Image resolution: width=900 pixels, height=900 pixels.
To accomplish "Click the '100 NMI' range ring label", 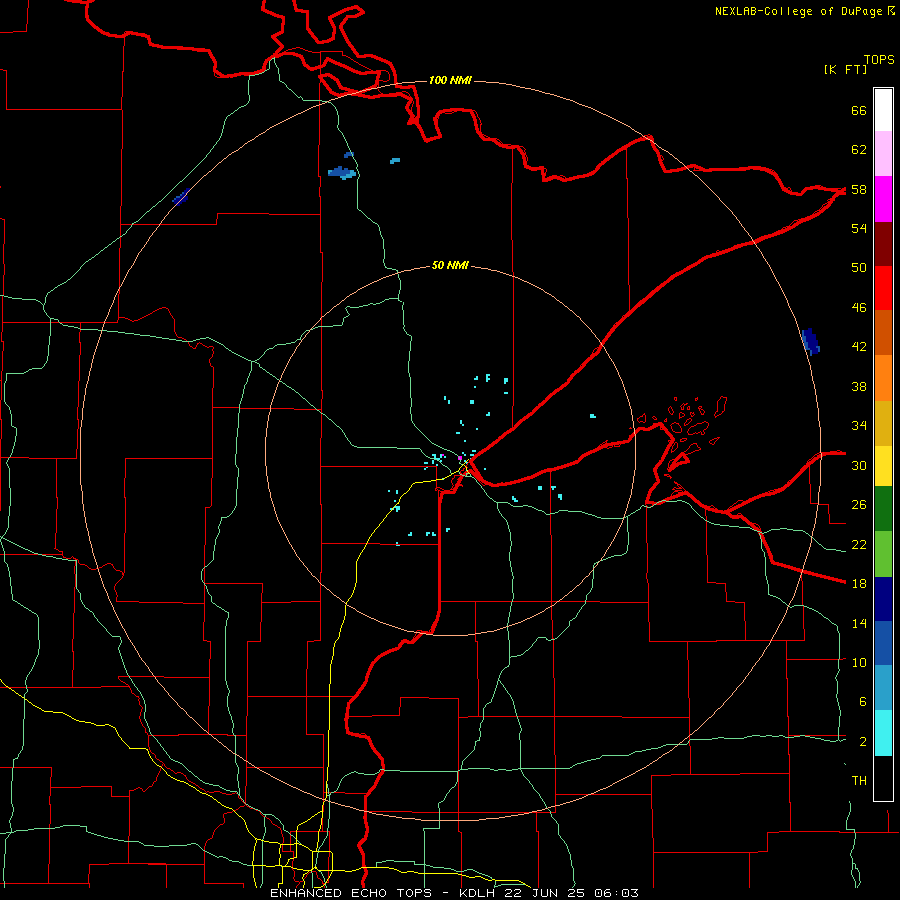I will [450, 80].
